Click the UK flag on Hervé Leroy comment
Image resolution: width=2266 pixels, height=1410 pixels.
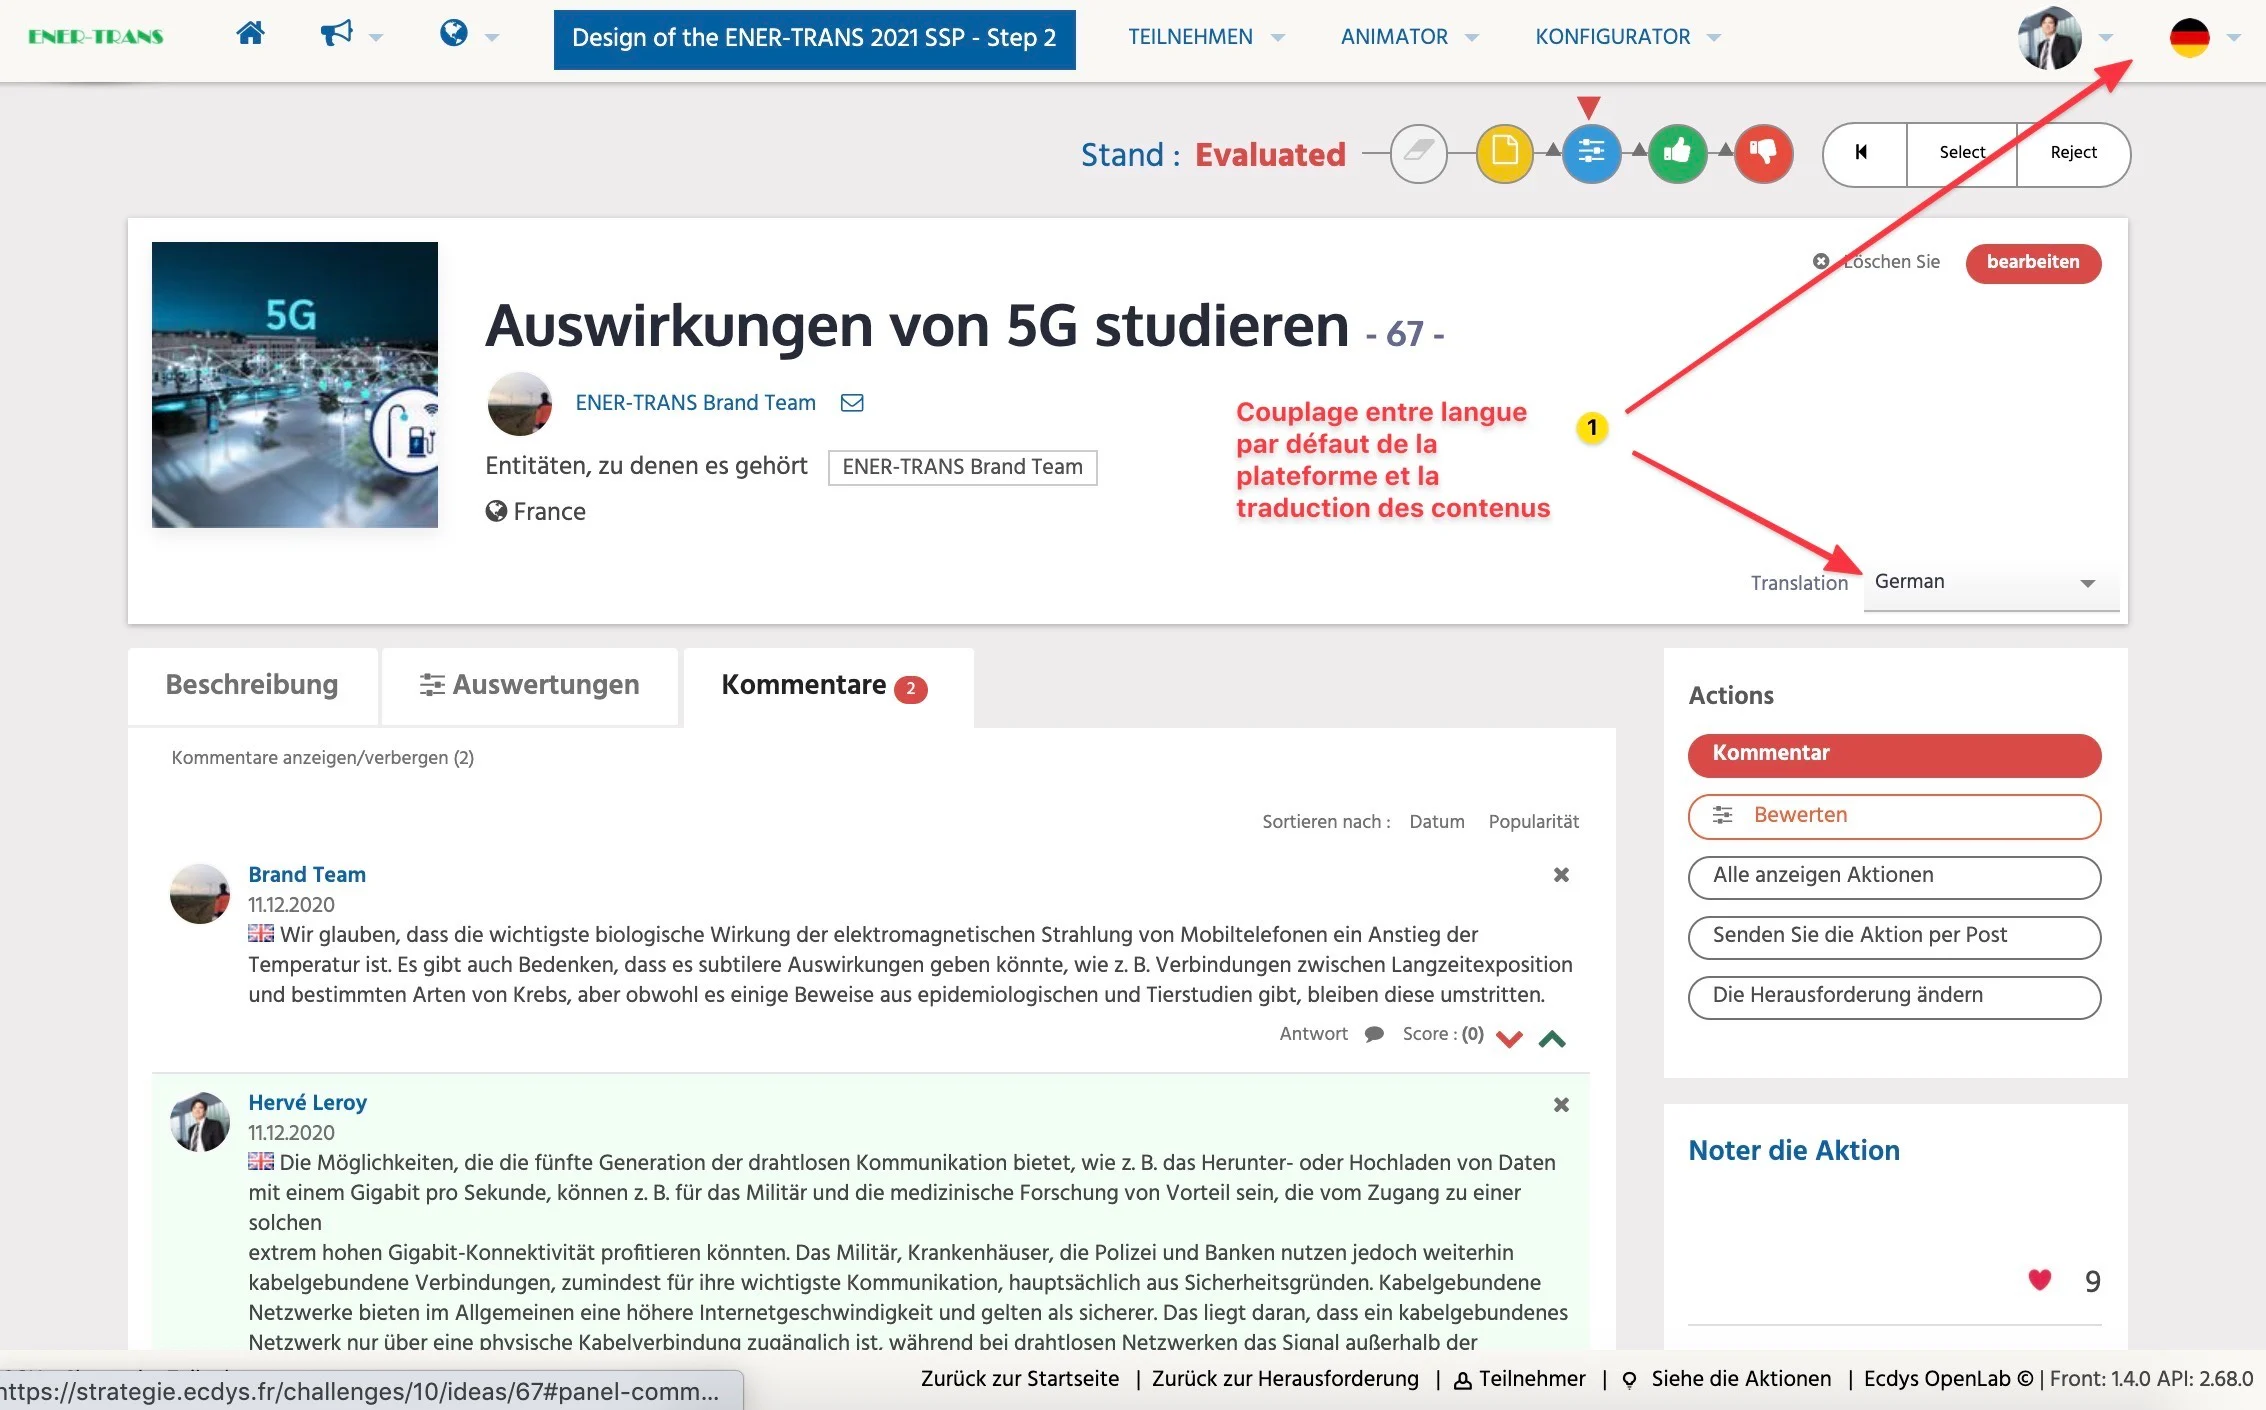pyautogui.click(x=261, y=1162)
